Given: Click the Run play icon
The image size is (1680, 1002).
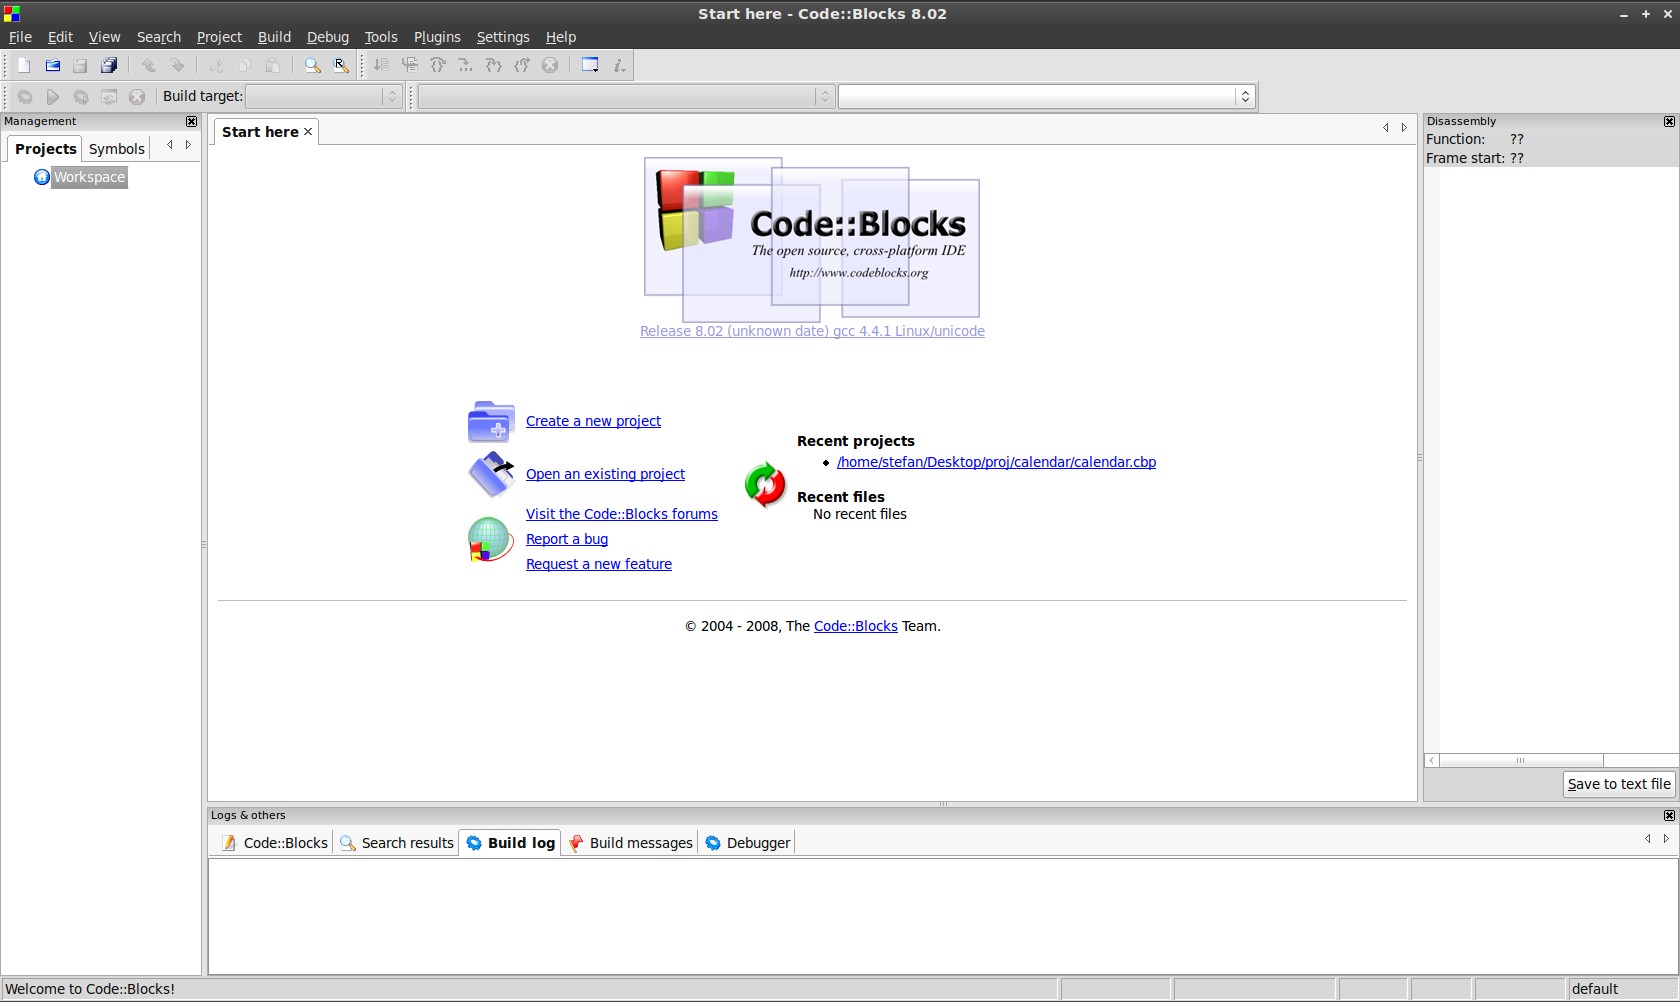Looking at the screenshot, I should point(53,97).
